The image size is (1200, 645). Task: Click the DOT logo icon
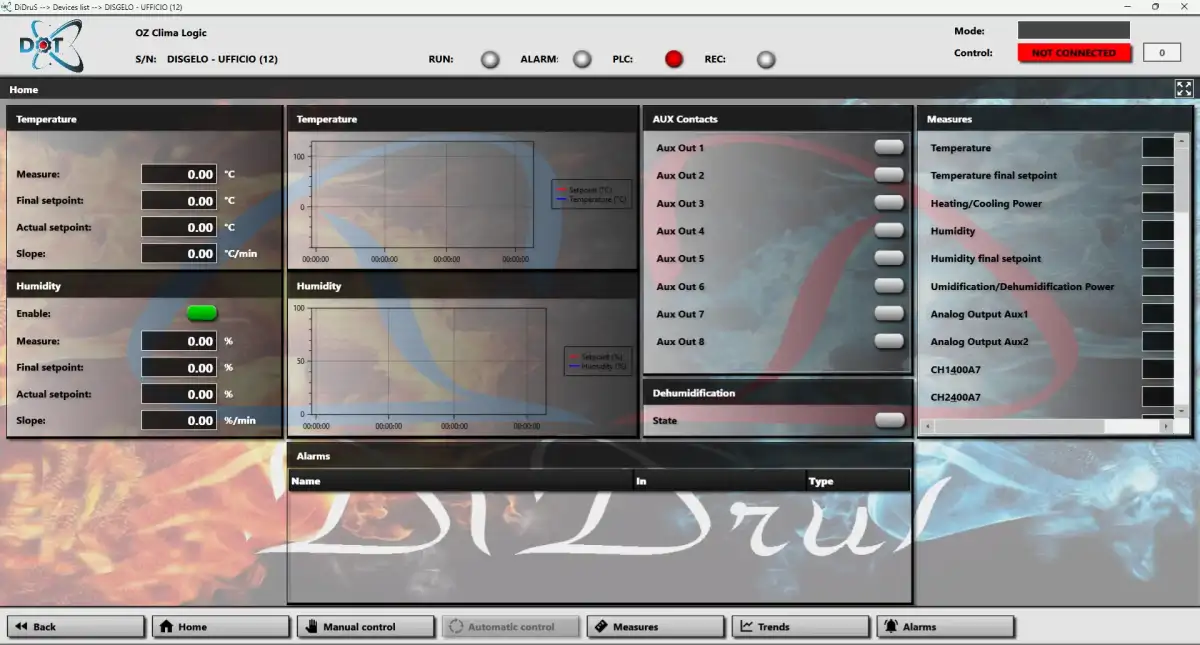pyautogui.click(x=50, y=46)
